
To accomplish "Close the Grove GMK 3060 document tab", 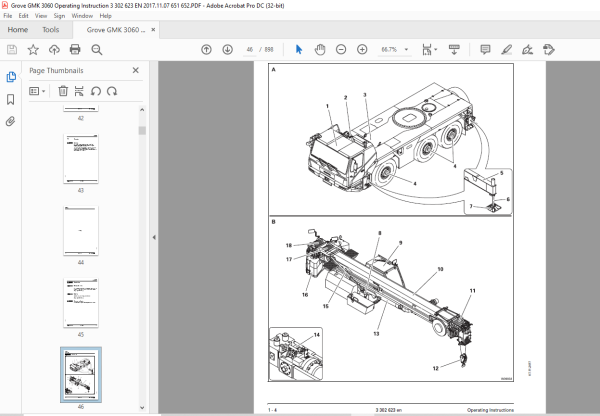I will pyautogui.click(x=153, y=29).
